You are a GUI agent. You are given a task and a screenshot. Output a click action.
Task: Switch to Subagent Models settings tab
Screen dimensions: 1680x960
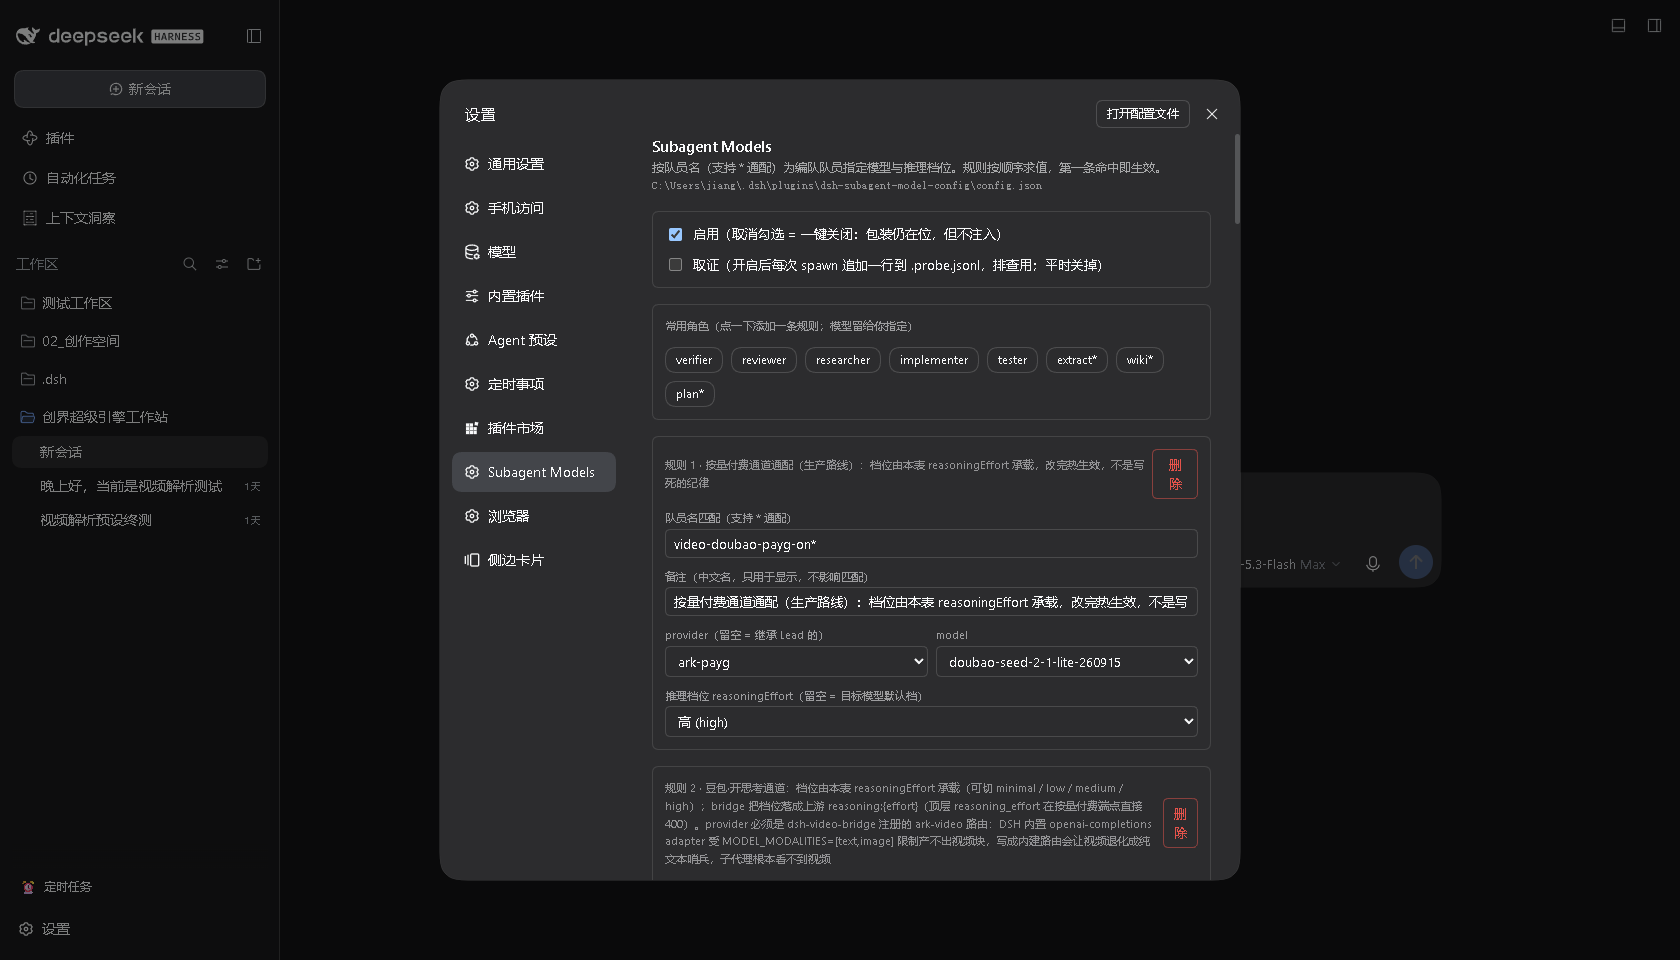(x=534, y=472)
